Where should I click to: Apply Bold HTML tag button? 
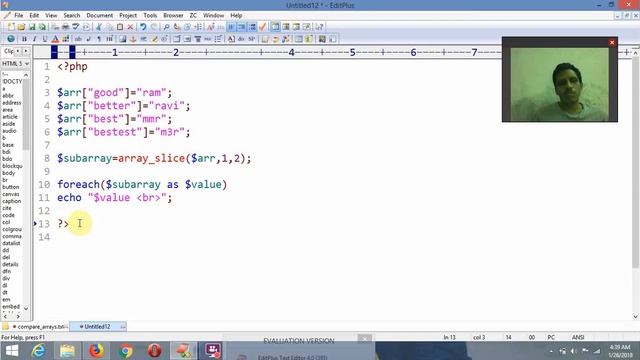coord(24,39)
